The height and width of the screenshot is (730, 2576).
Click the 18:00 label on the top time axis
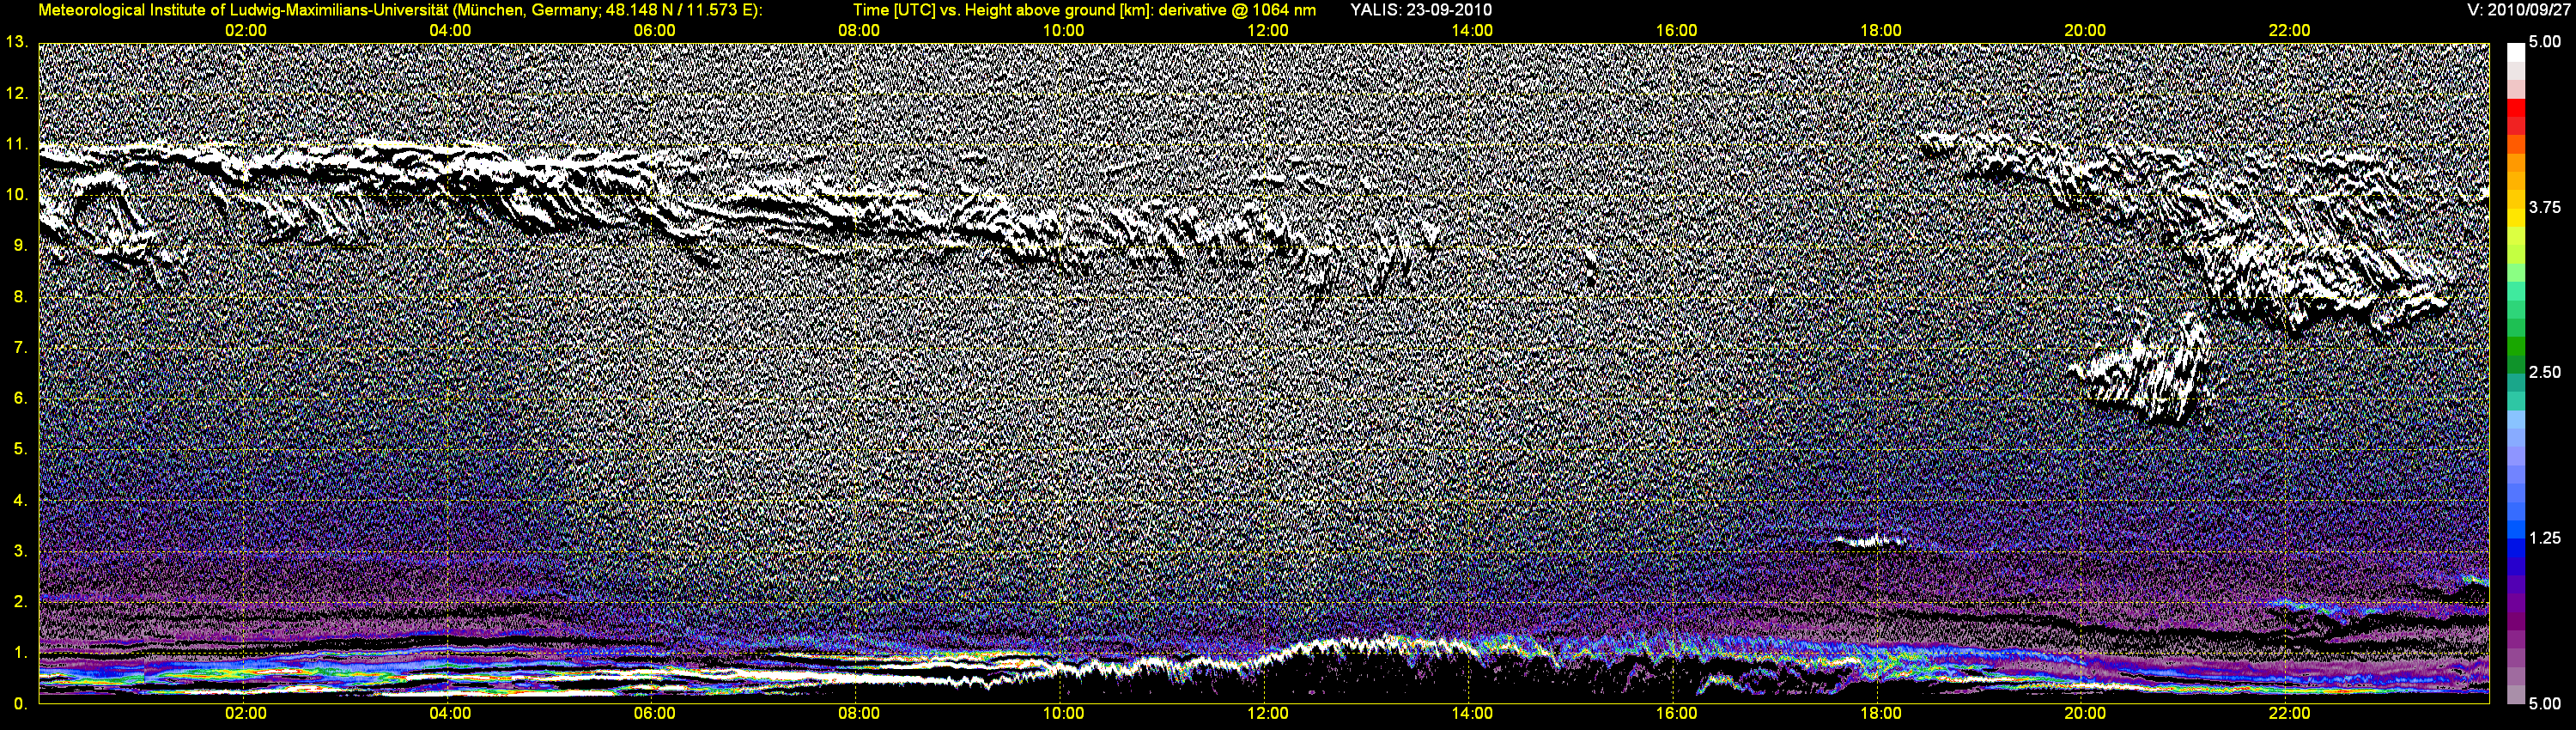point(1881,30)
